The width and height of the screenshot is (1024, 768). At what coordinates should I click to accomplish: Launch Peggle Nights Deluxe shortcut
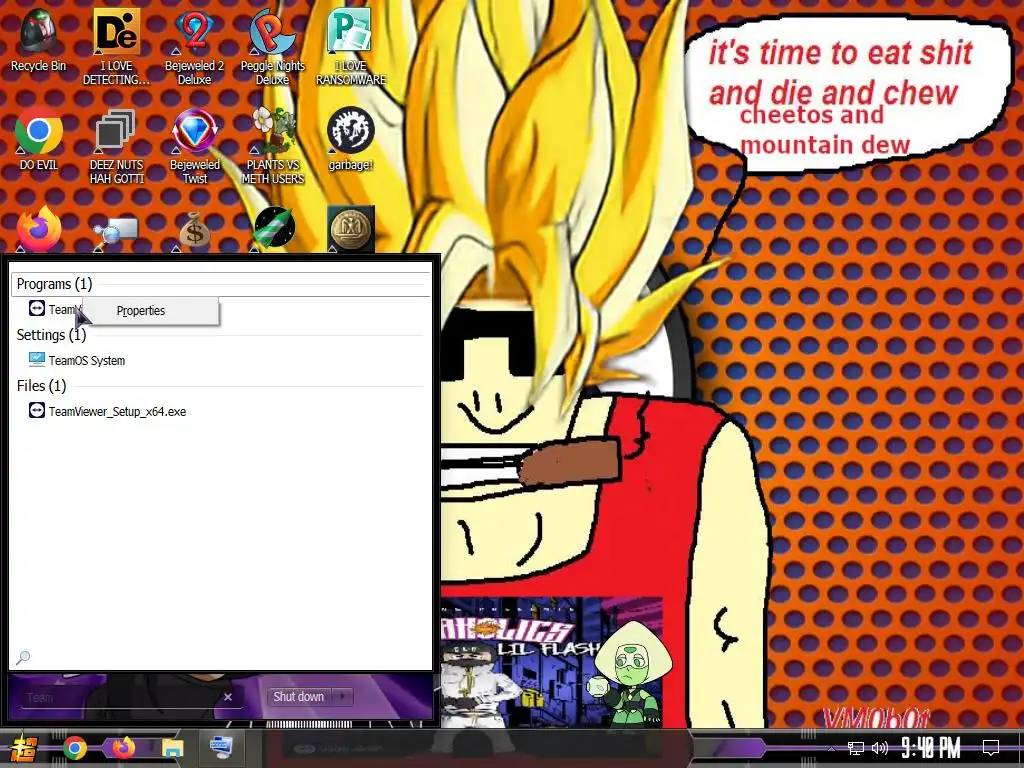coord(272,47)
